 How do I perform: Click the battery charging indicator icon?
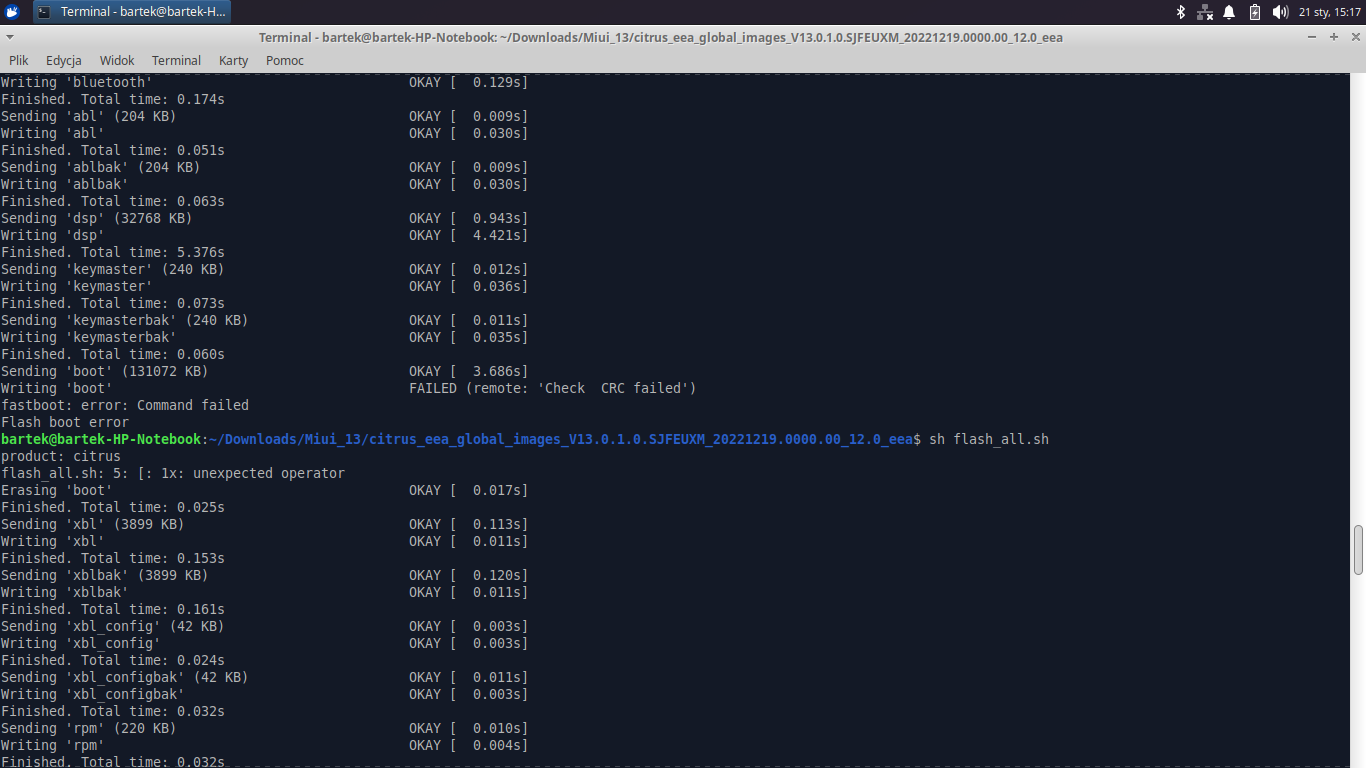point(1254,12)
